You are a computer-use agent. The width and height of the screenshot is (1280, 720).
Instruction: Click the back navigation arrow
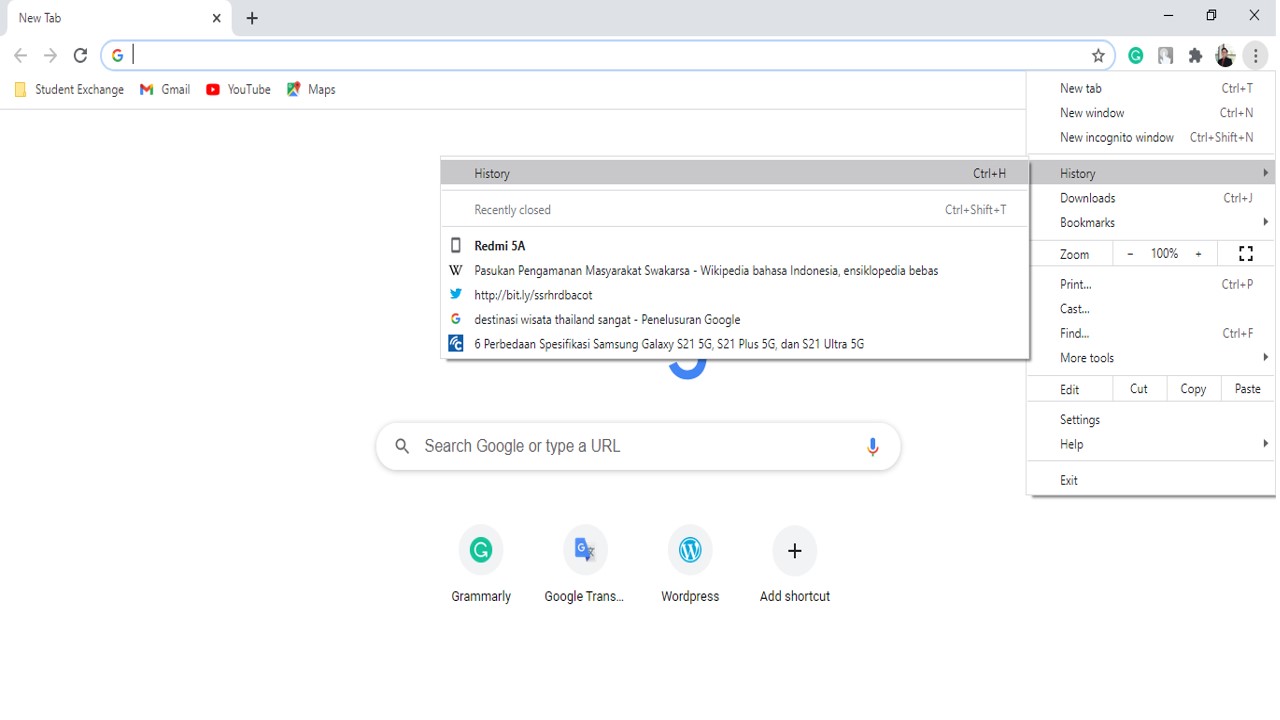20,56
